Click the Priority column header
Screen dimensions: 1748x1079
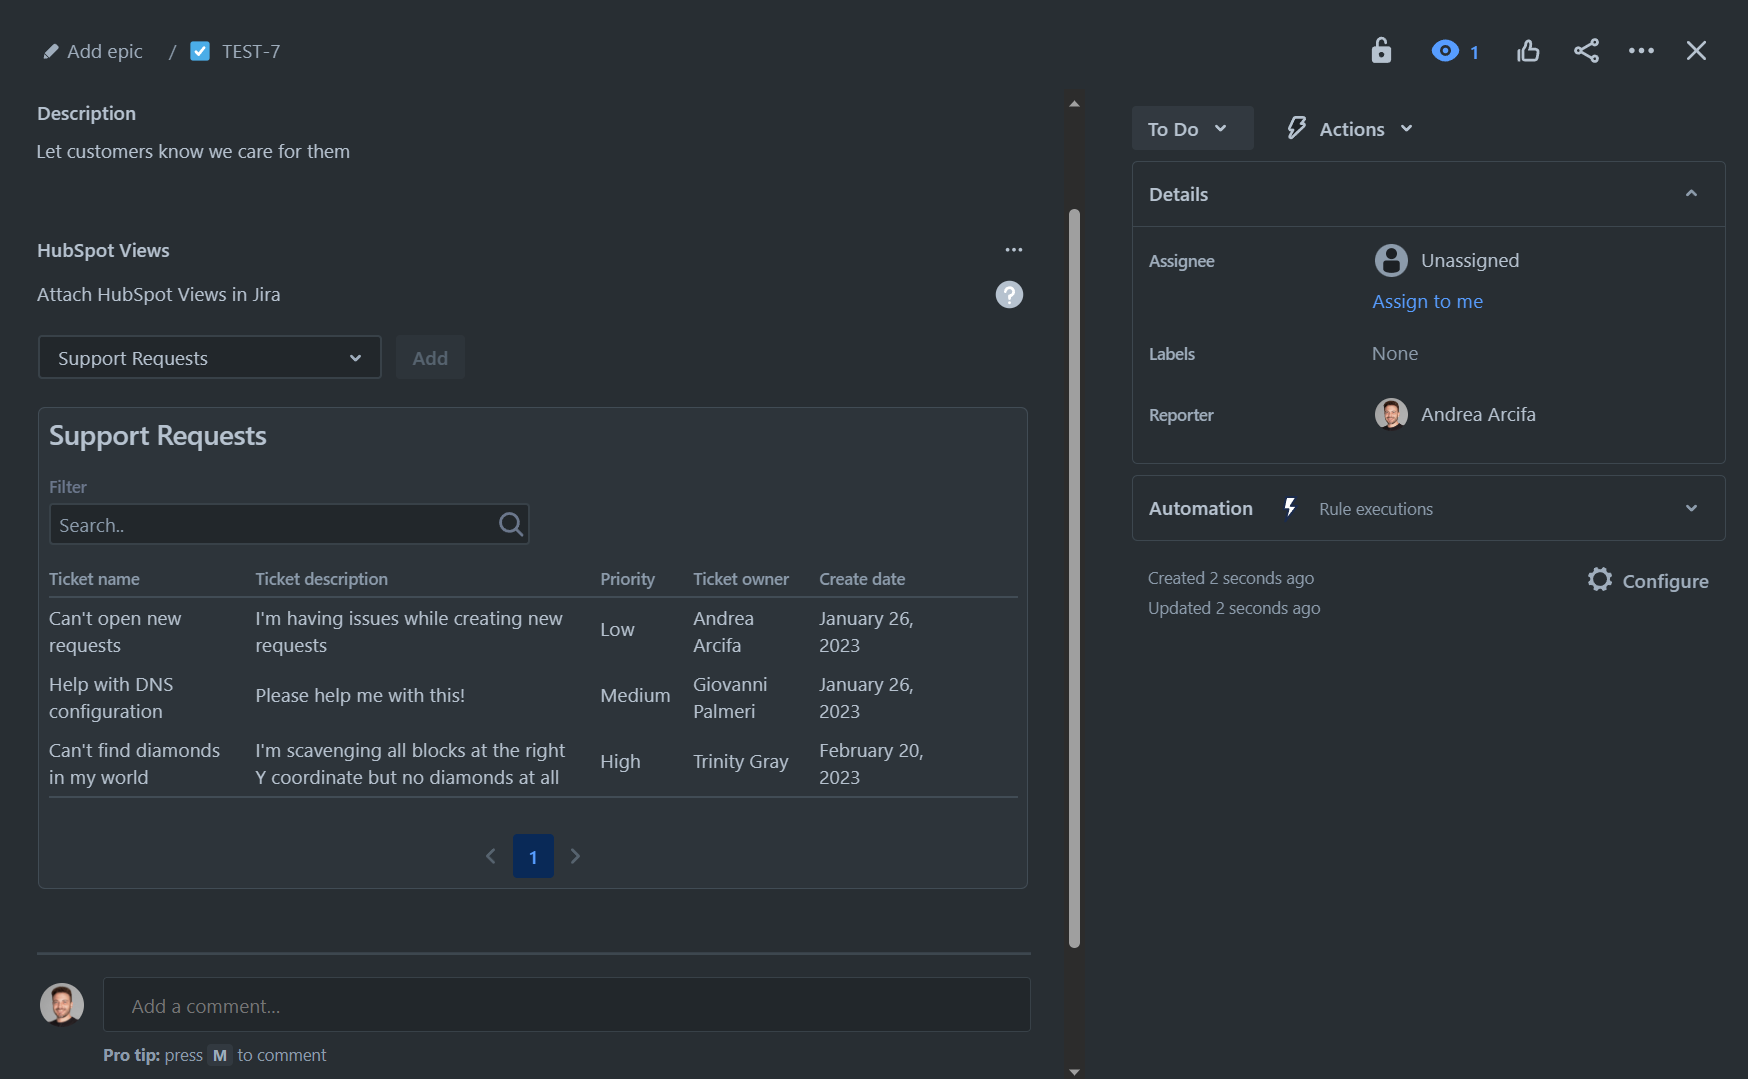(627, 578)
